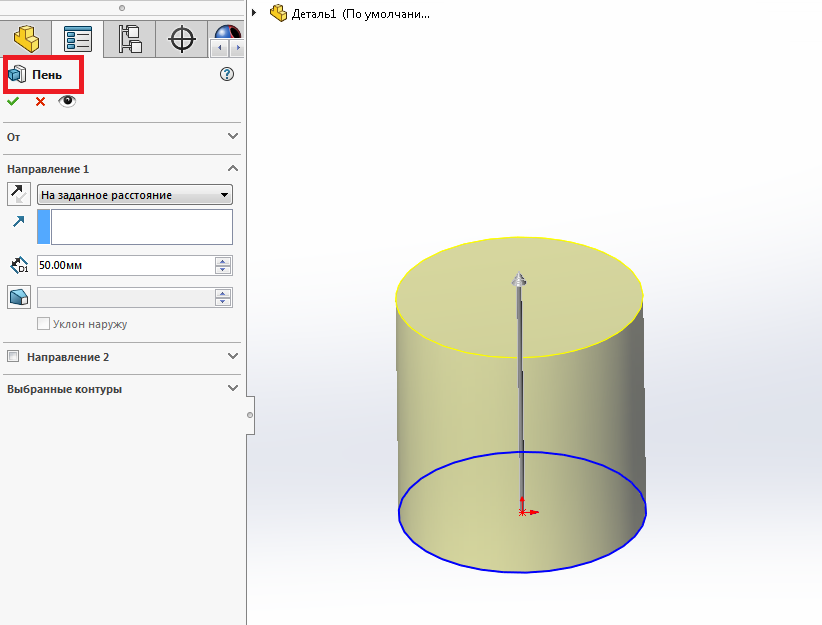The image size is (822, 625).
Task: Click the panel collapse handle on the splitter
Action: tap(250, 415)
